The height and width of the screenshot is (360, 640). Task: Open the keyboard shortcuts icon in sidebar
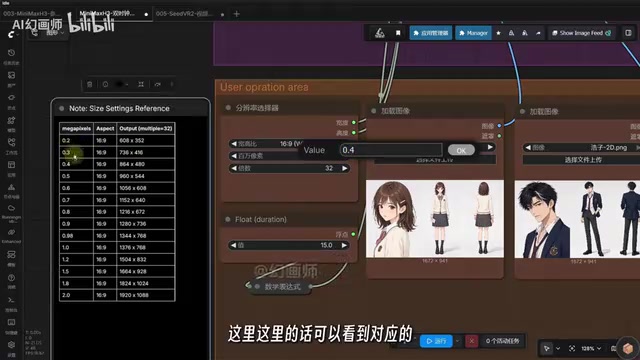pos(11,322)
